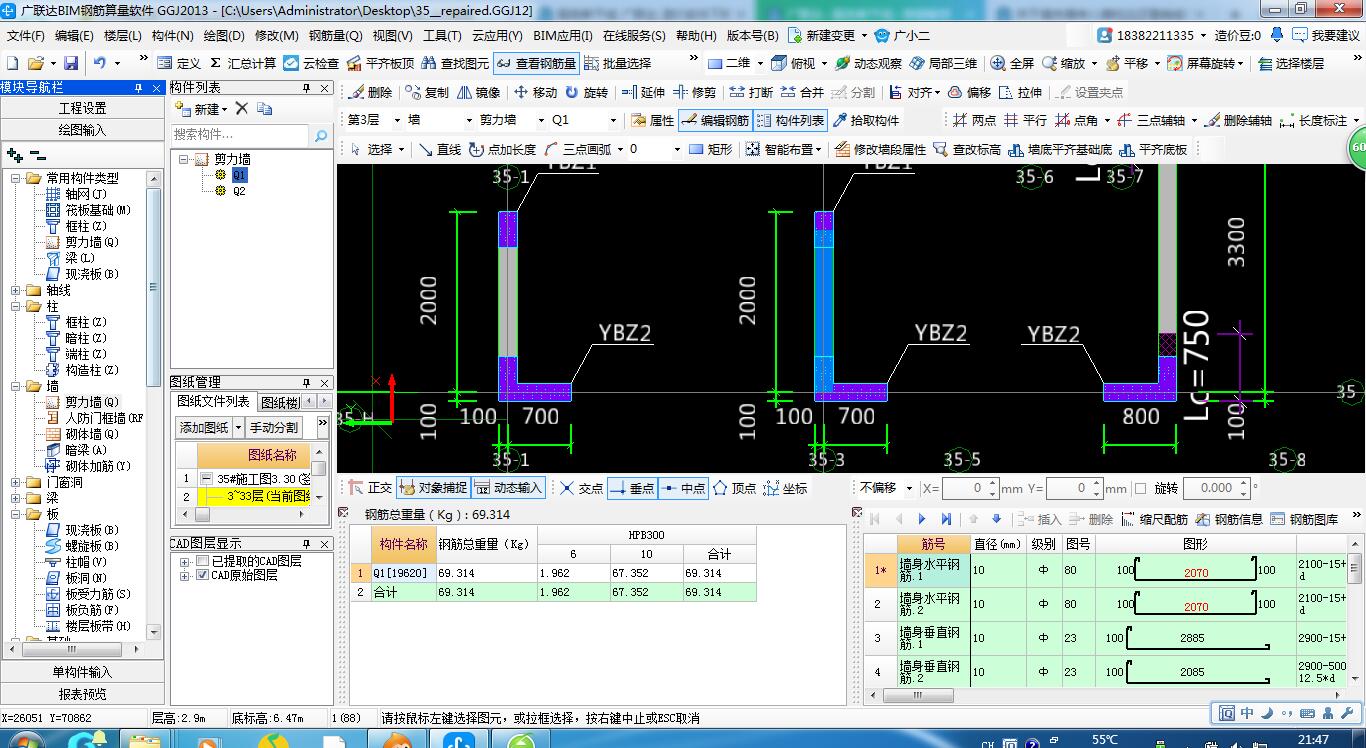Toggle 动态输入 dynamic input
This screenshot has width=1366, height=748.
(508, 488)
